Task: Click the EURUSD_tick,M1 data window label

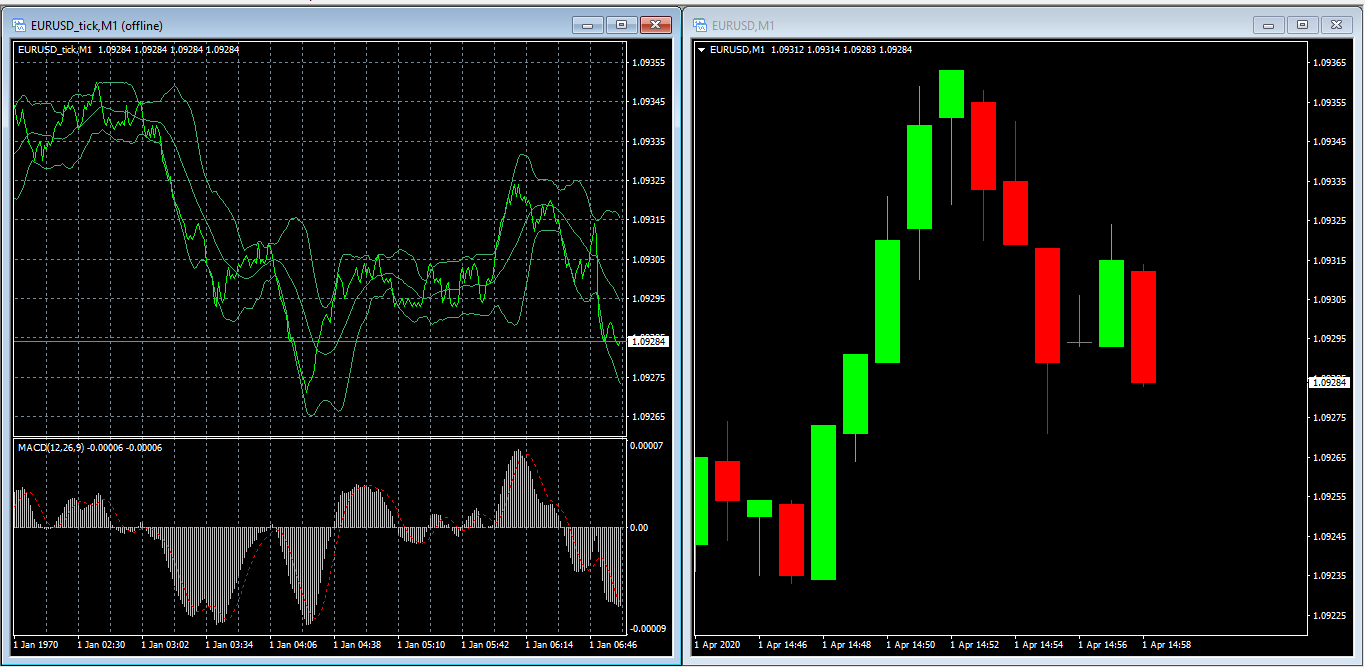Action: point(55,48)
